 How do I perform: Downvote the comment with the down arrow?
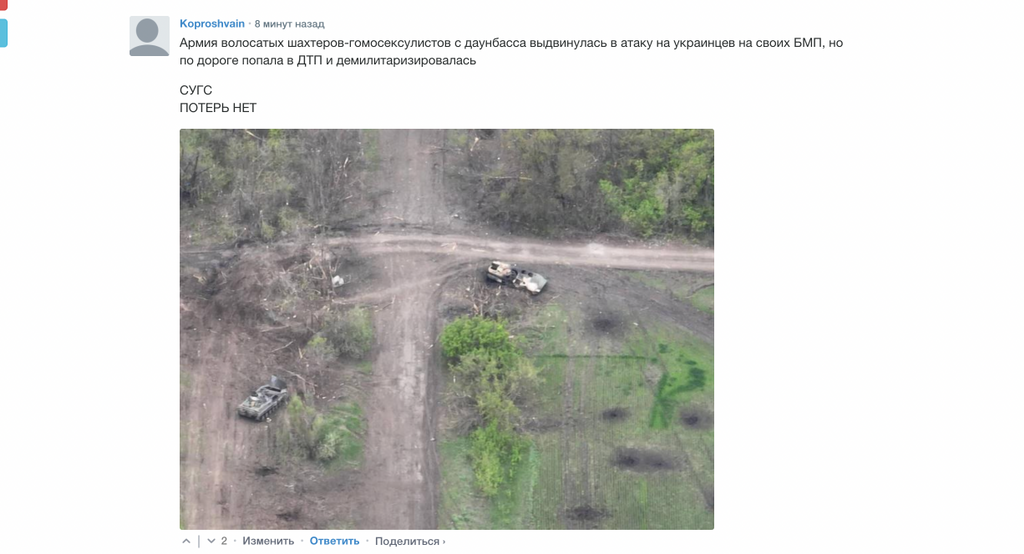[x=211, y=541]
